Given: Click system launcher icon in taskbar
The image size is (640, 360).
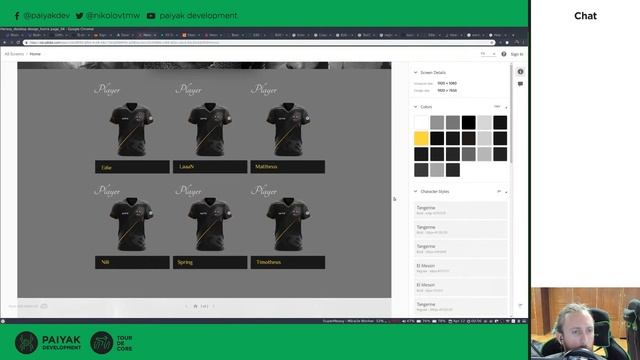Looking at the screenshot, I should 3,321.
